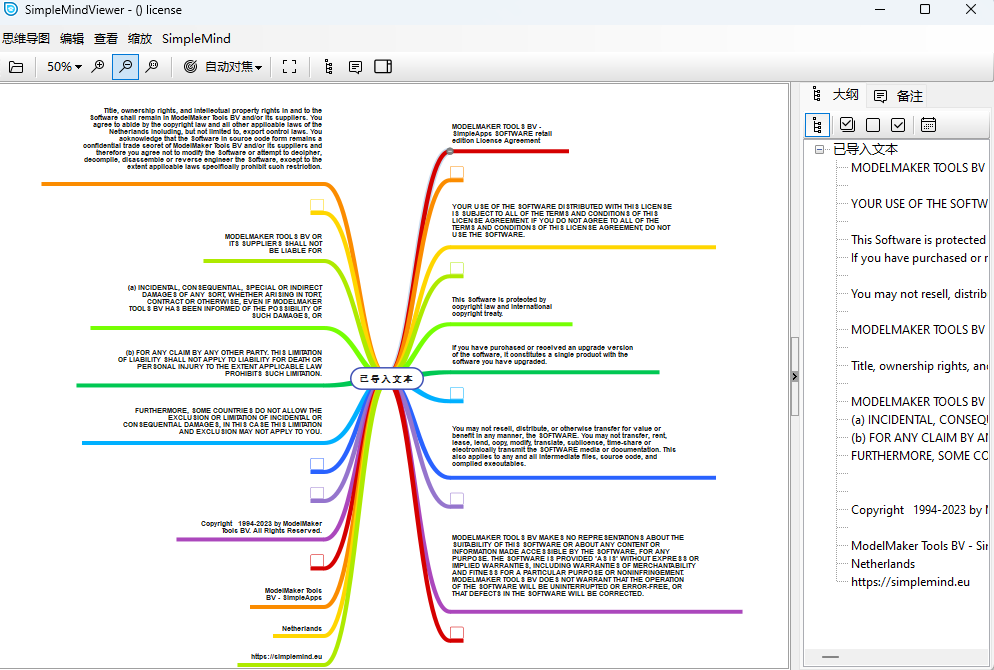Open the 查看 menu
Screen dimensions: 994x670
[106, 38]
